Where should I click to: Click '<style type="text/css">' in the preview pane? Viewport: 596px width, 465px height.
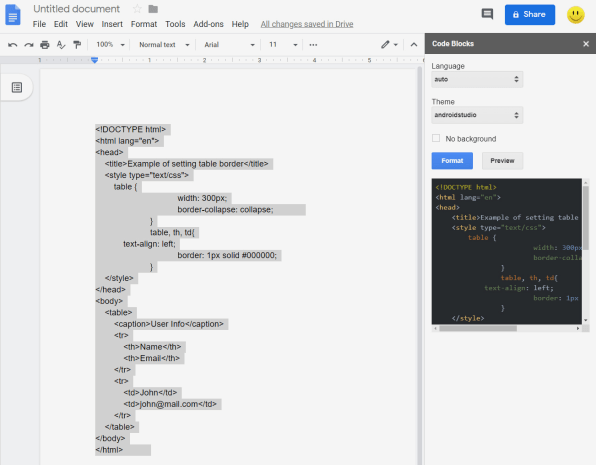click(x=498, y=227)
